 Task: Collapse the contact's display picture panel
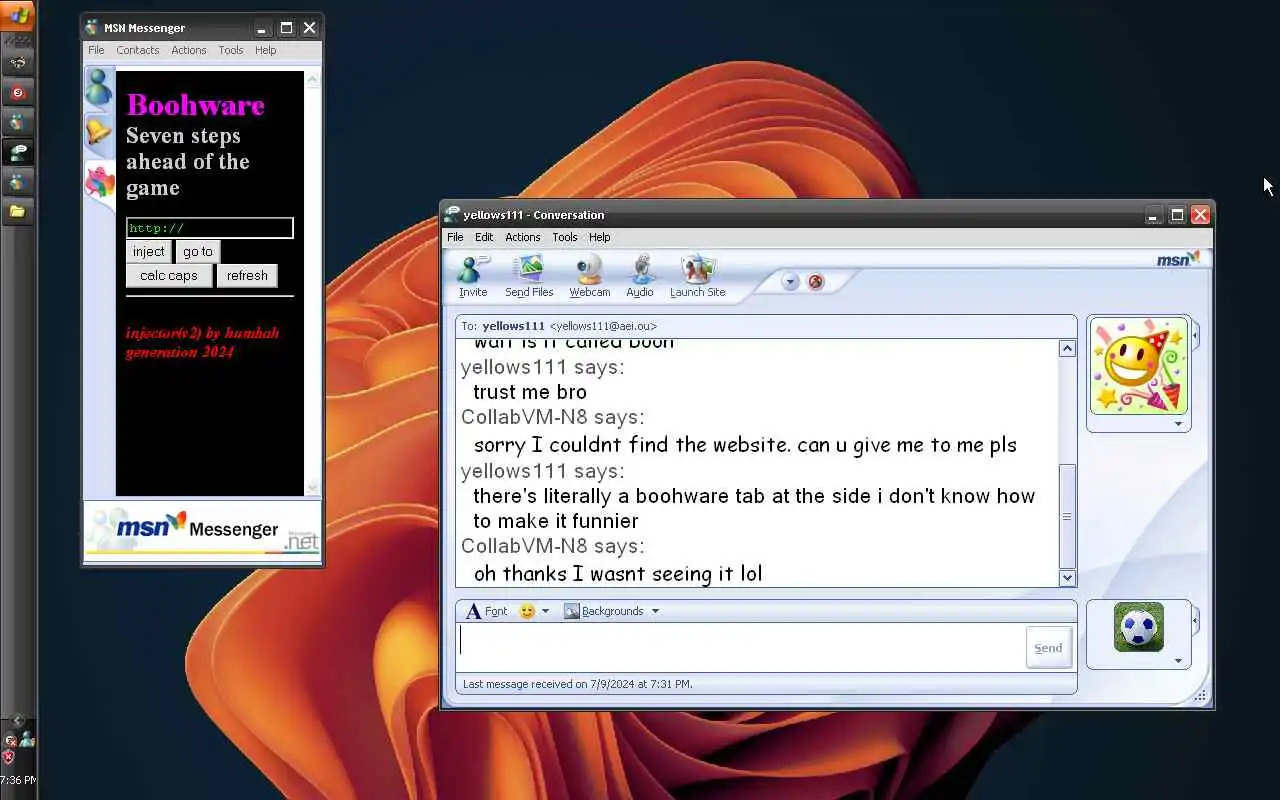coord(1195,335)
